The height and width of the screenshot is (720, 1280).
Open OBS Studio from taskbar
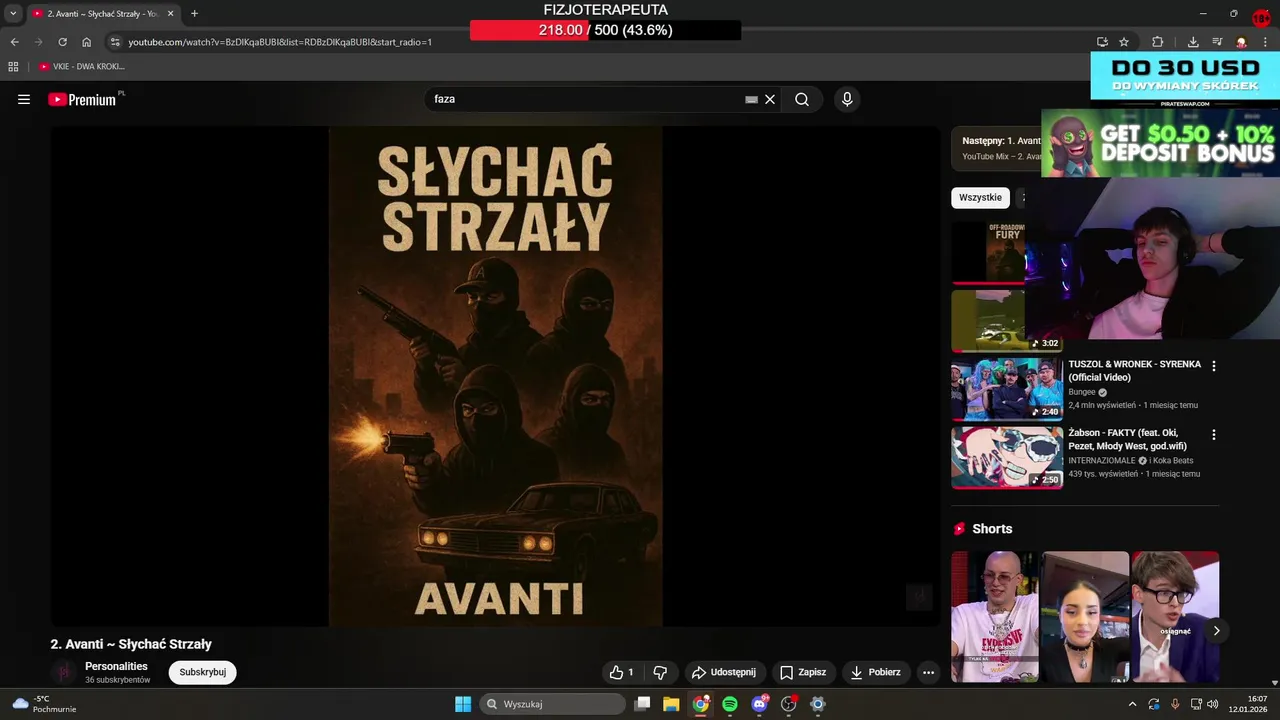pyautogui.click(x=788, y=704)
